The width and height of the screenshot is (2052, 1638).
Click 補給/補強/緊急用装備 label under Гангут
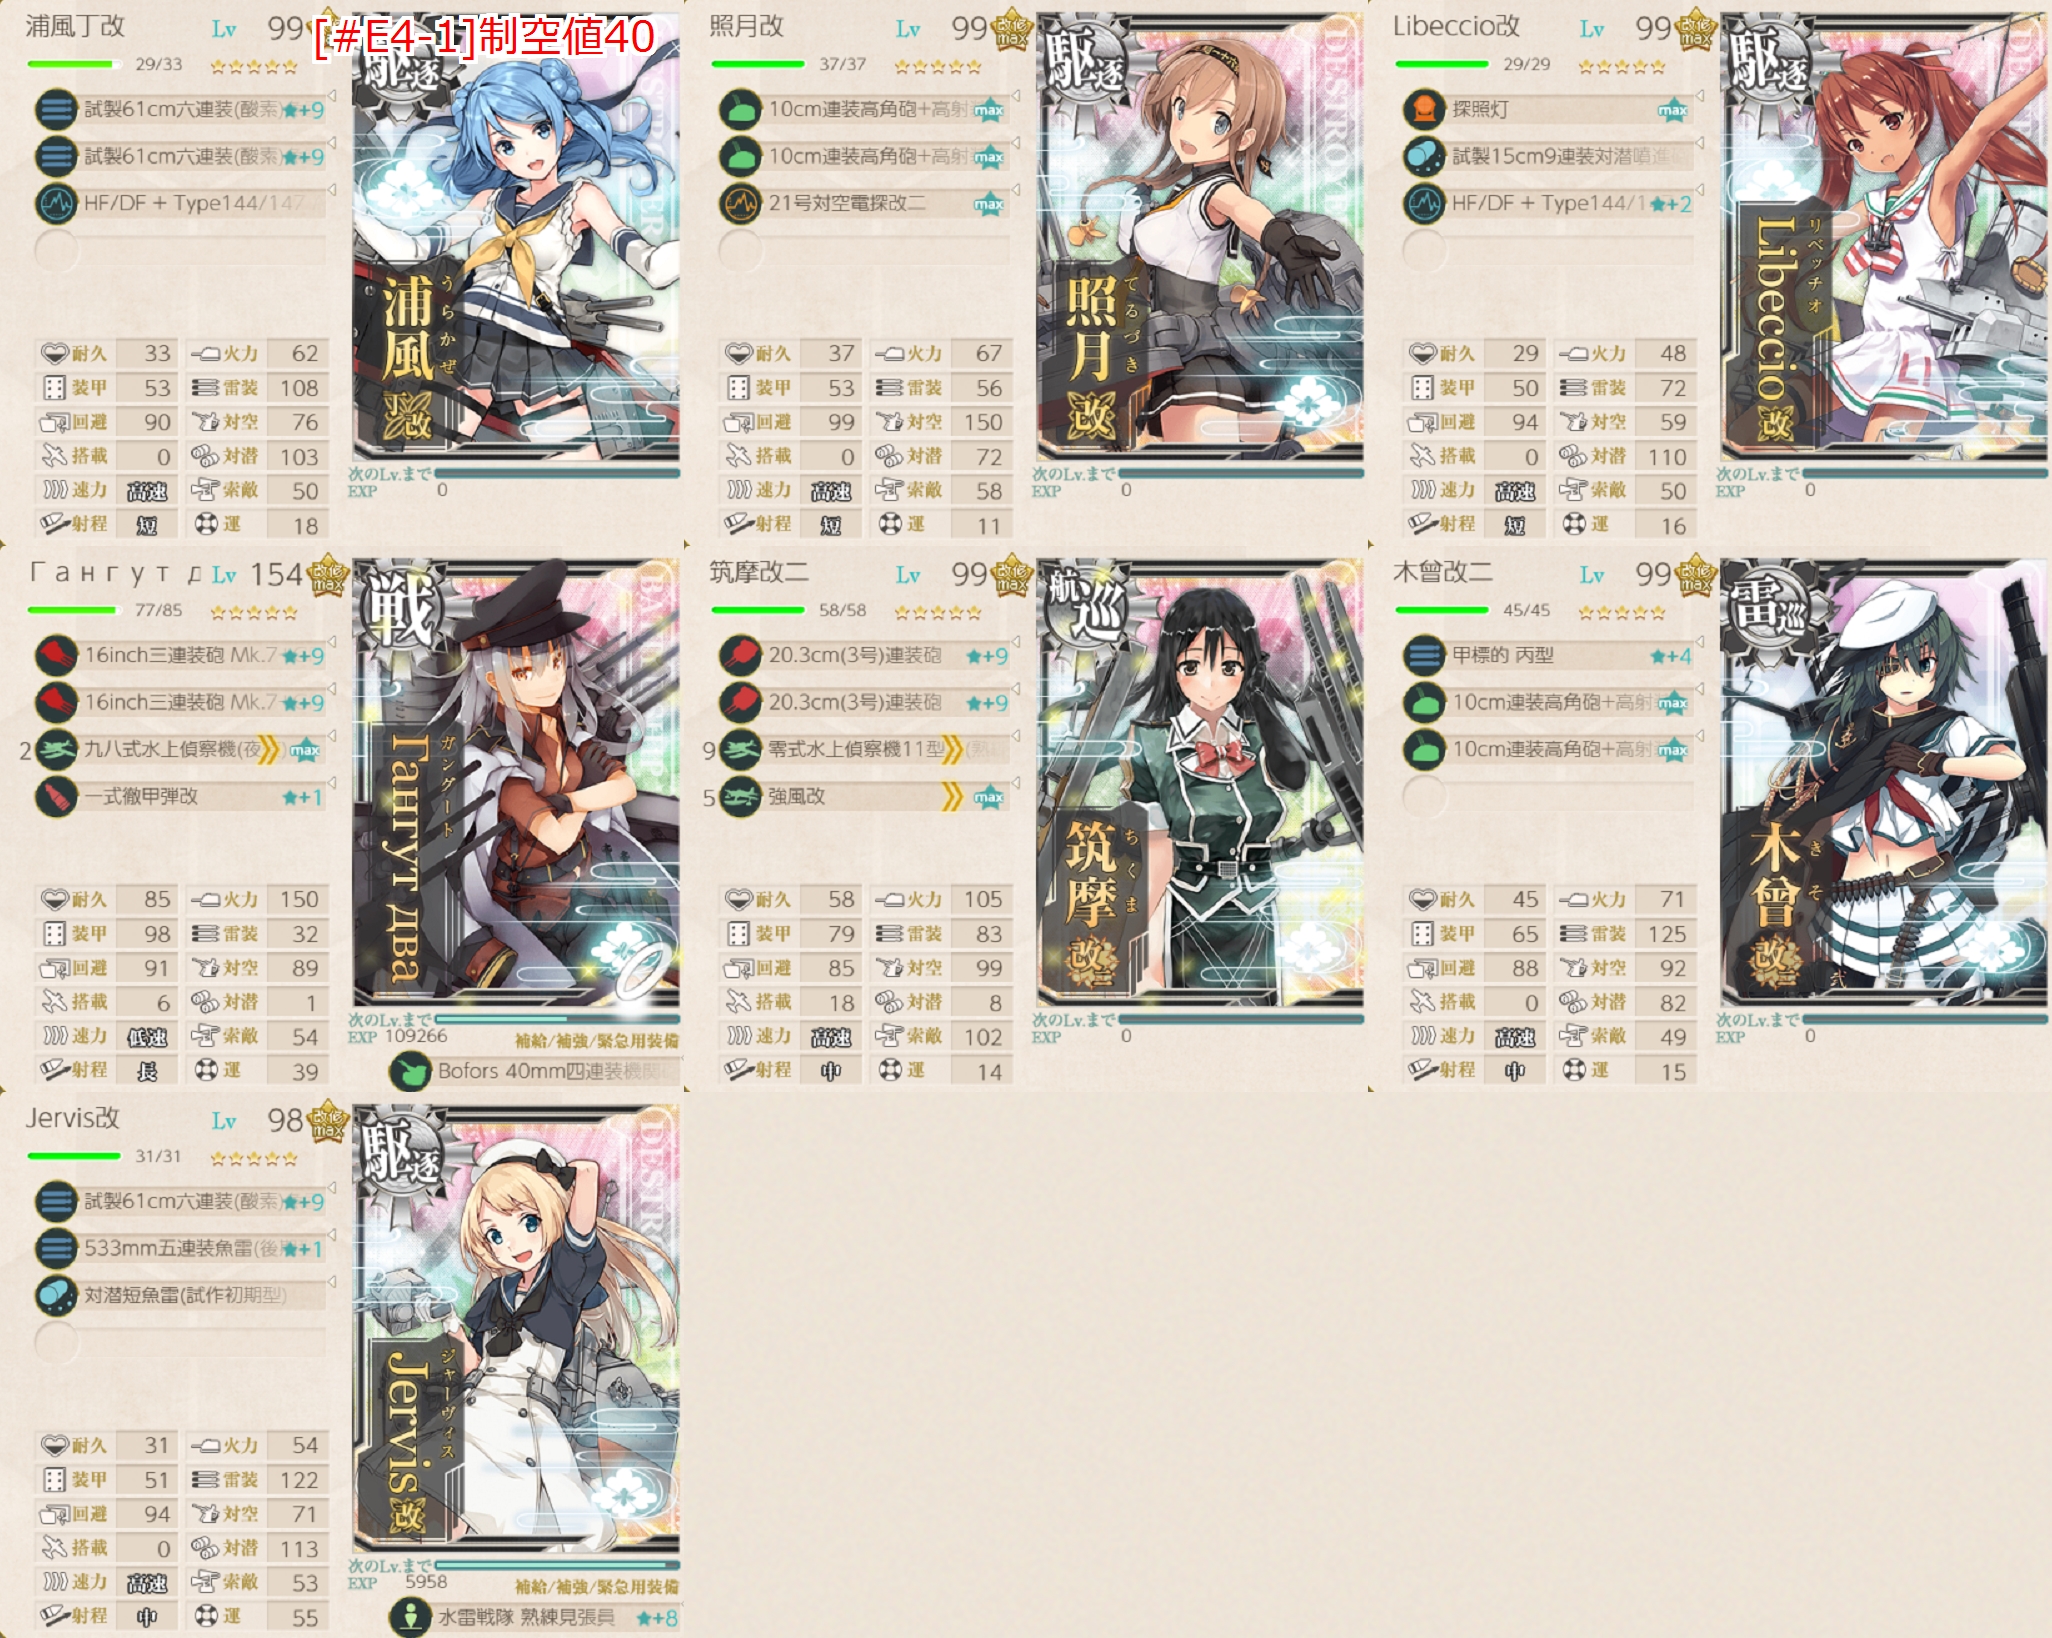point(596,1041)
